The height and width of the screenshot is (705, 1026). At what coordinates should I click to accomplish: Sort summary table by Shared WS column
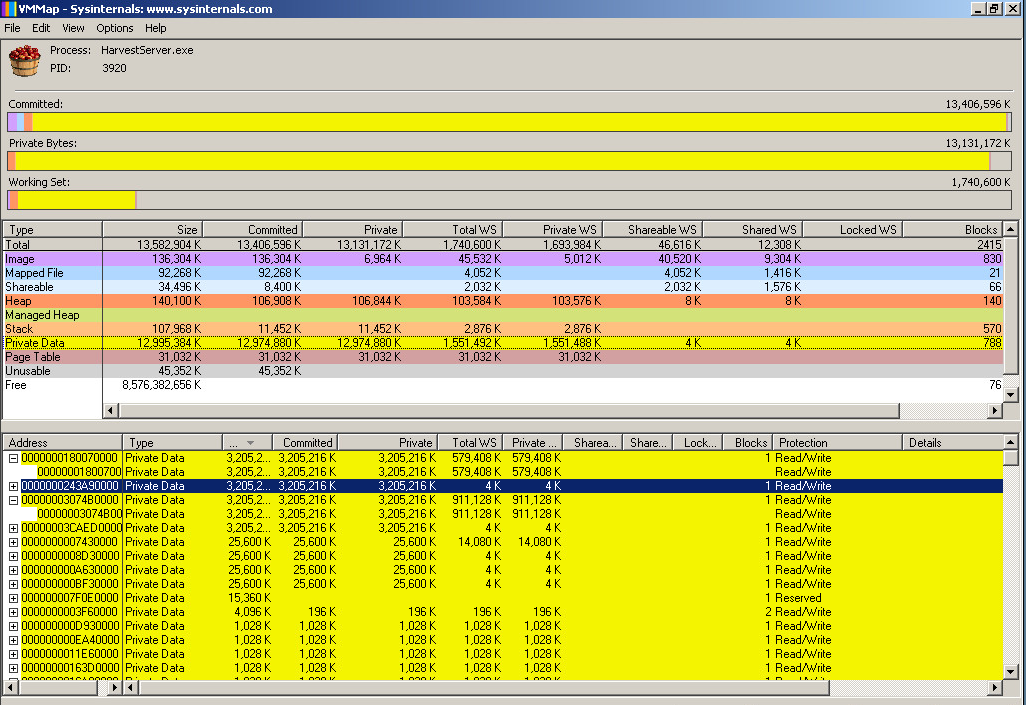tap(753, 229)
